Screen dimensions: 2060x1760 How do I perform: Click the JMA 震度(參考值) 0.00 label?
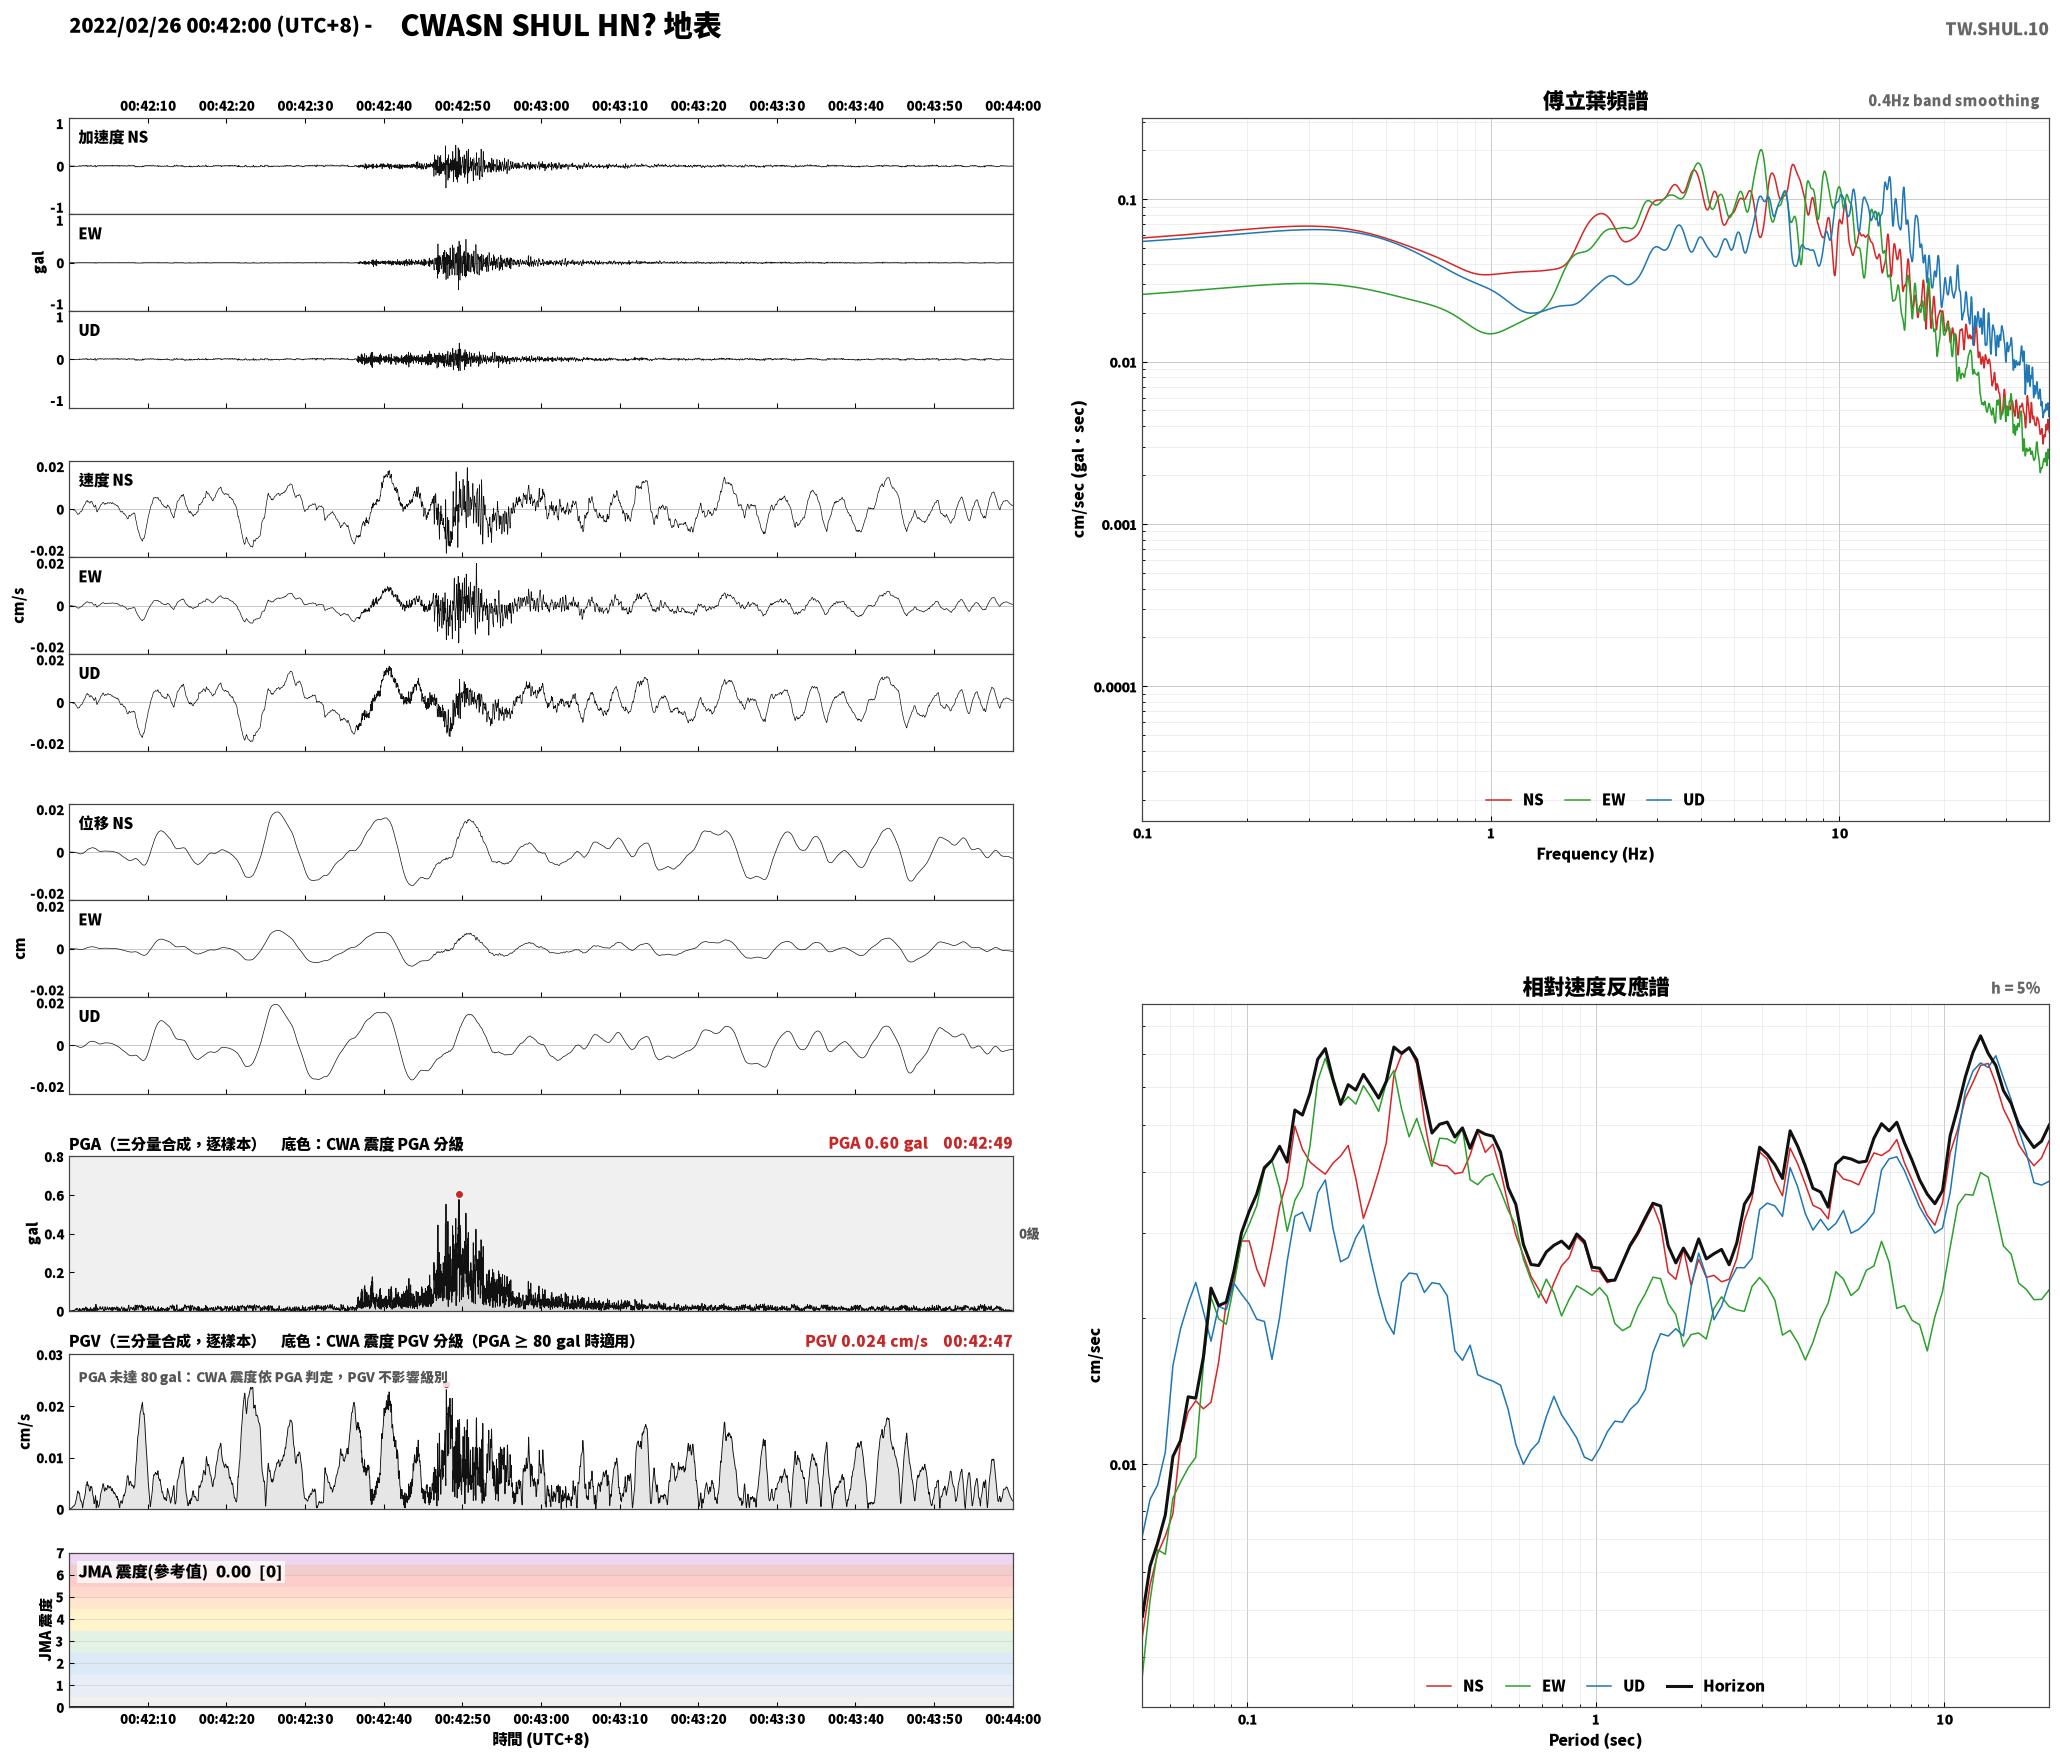180,1572
